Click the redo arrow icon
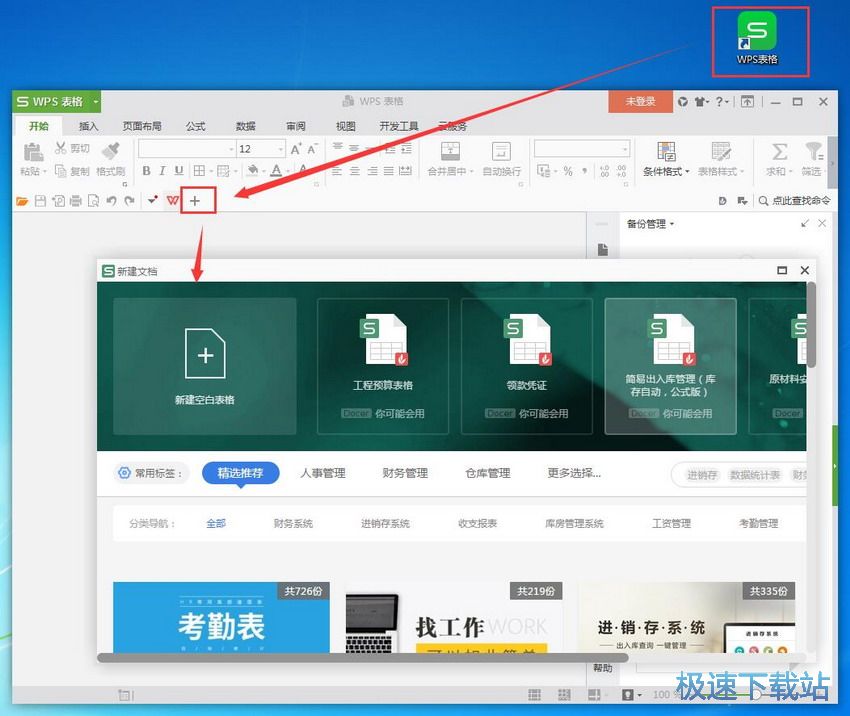 [x=129, y=201]
